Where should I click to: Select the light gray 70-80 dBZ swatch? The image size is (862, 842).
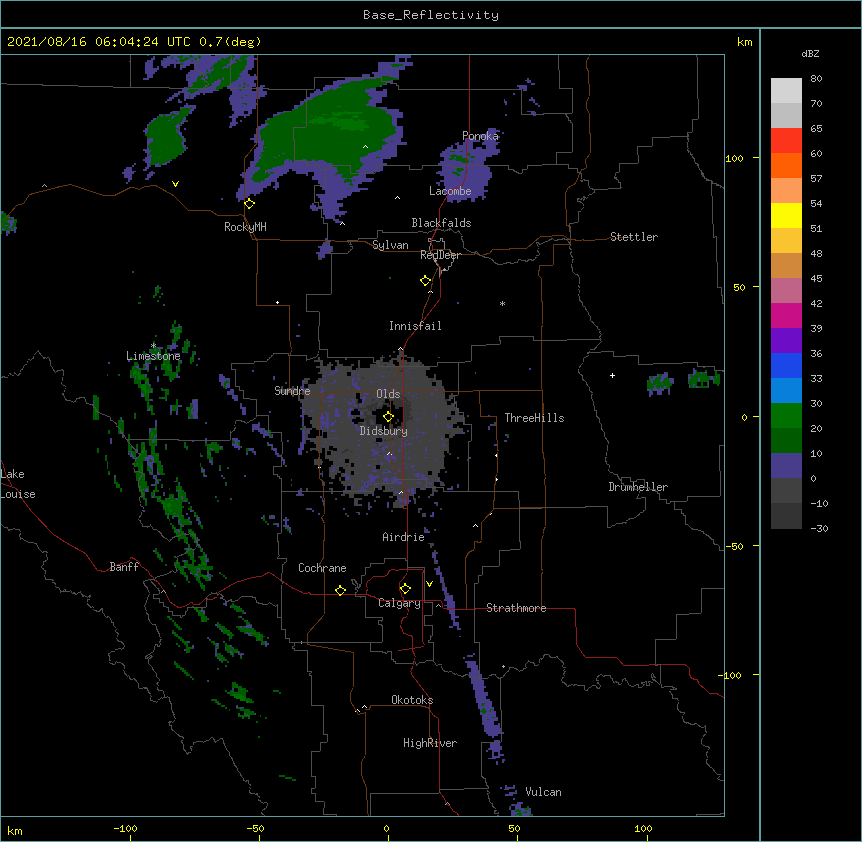(786, 91)
